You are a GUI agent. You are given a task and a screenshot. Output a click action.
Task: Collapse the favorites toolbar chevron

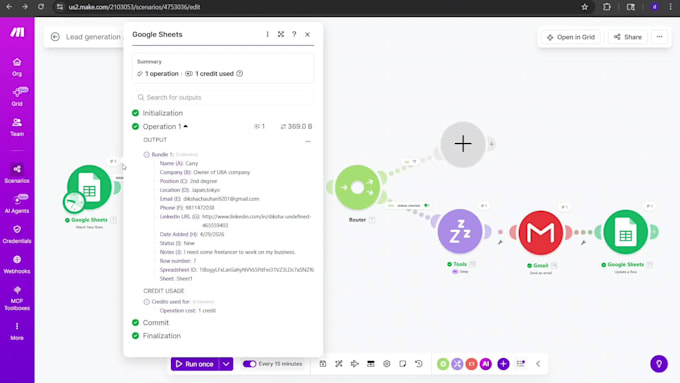(538, 364)
